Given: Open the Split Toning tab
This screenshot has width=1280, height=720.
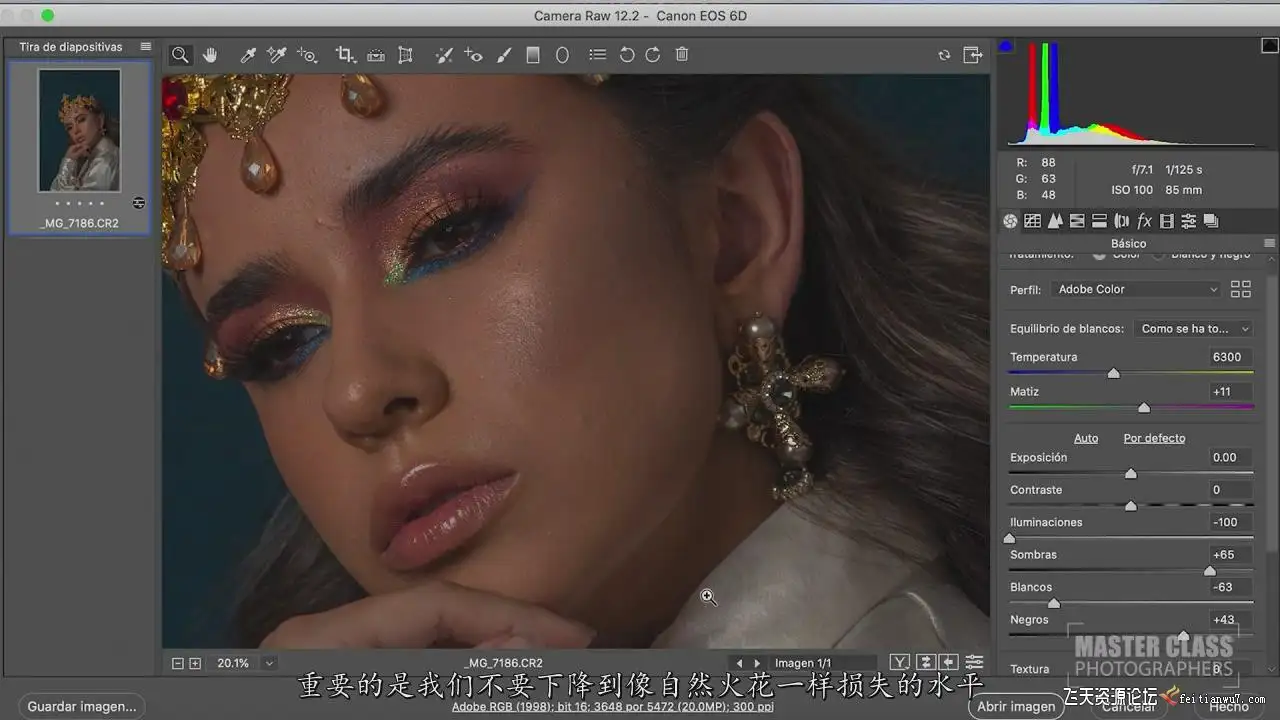Looking at the screenshot, I should point(1099,221).
